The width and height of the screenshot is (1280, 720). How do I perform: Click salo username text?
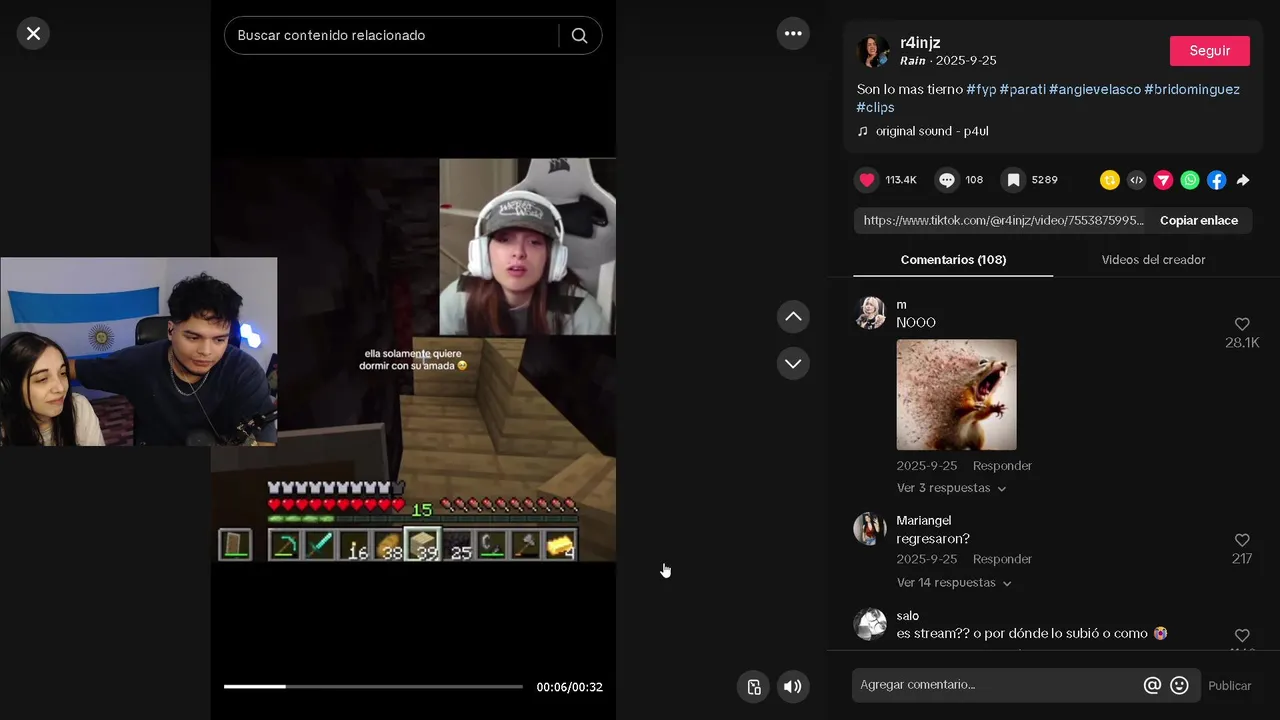click(x=908, y=616)
